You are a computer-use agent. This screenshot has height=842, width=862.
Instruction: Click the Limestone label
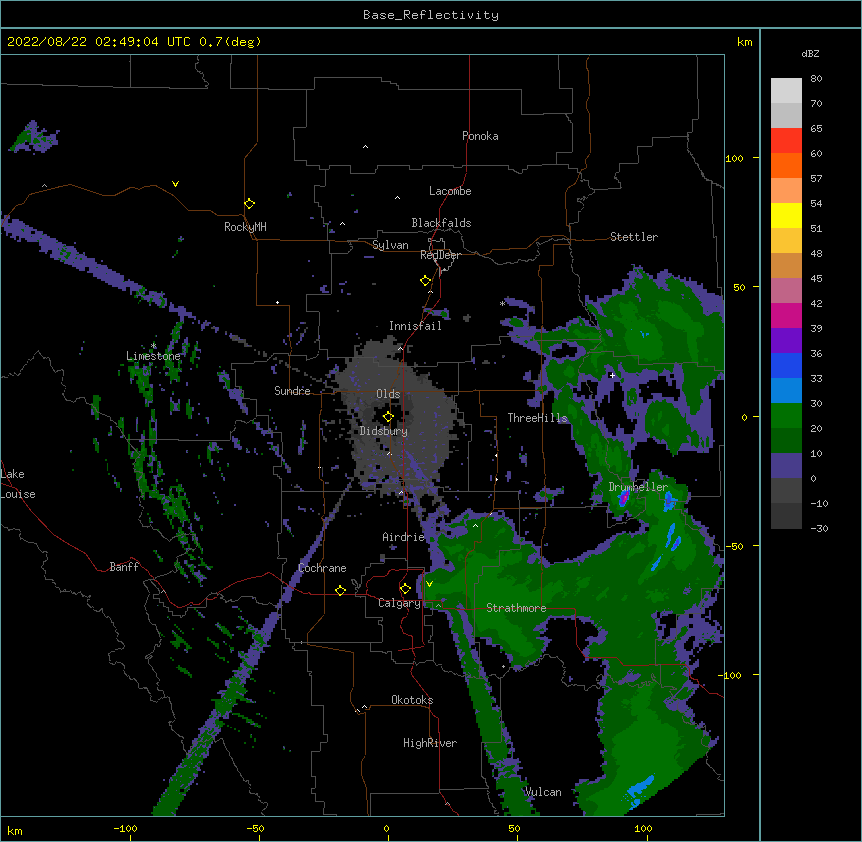coord(153,356)
